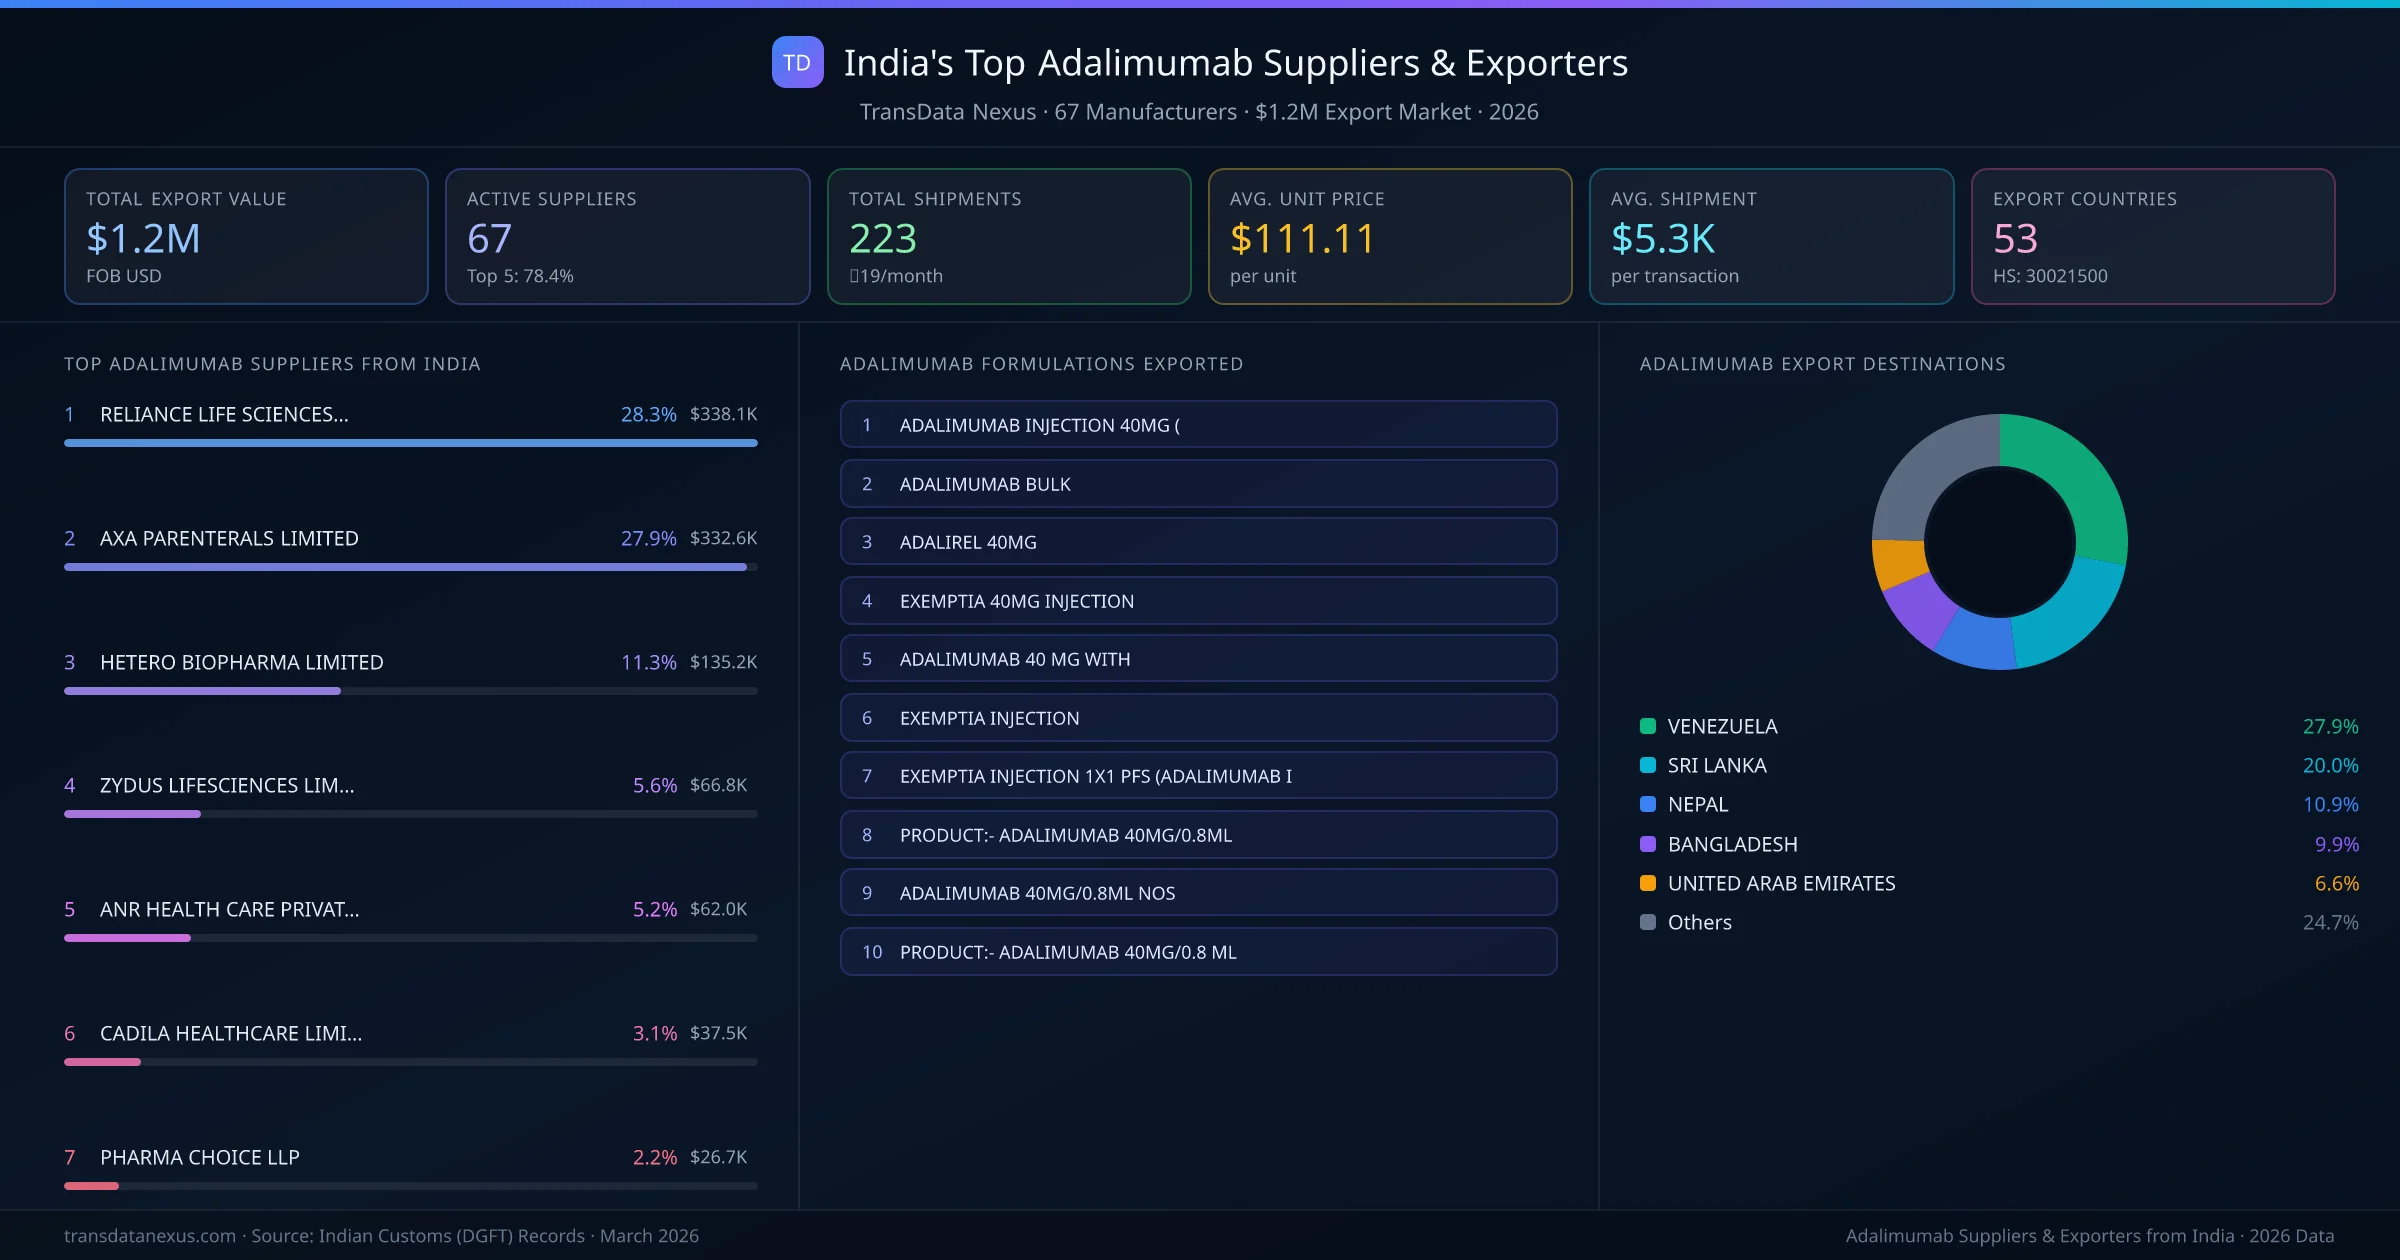Expand the EXEMPTIA 40MG INJECTION entry

point(1198,600)
